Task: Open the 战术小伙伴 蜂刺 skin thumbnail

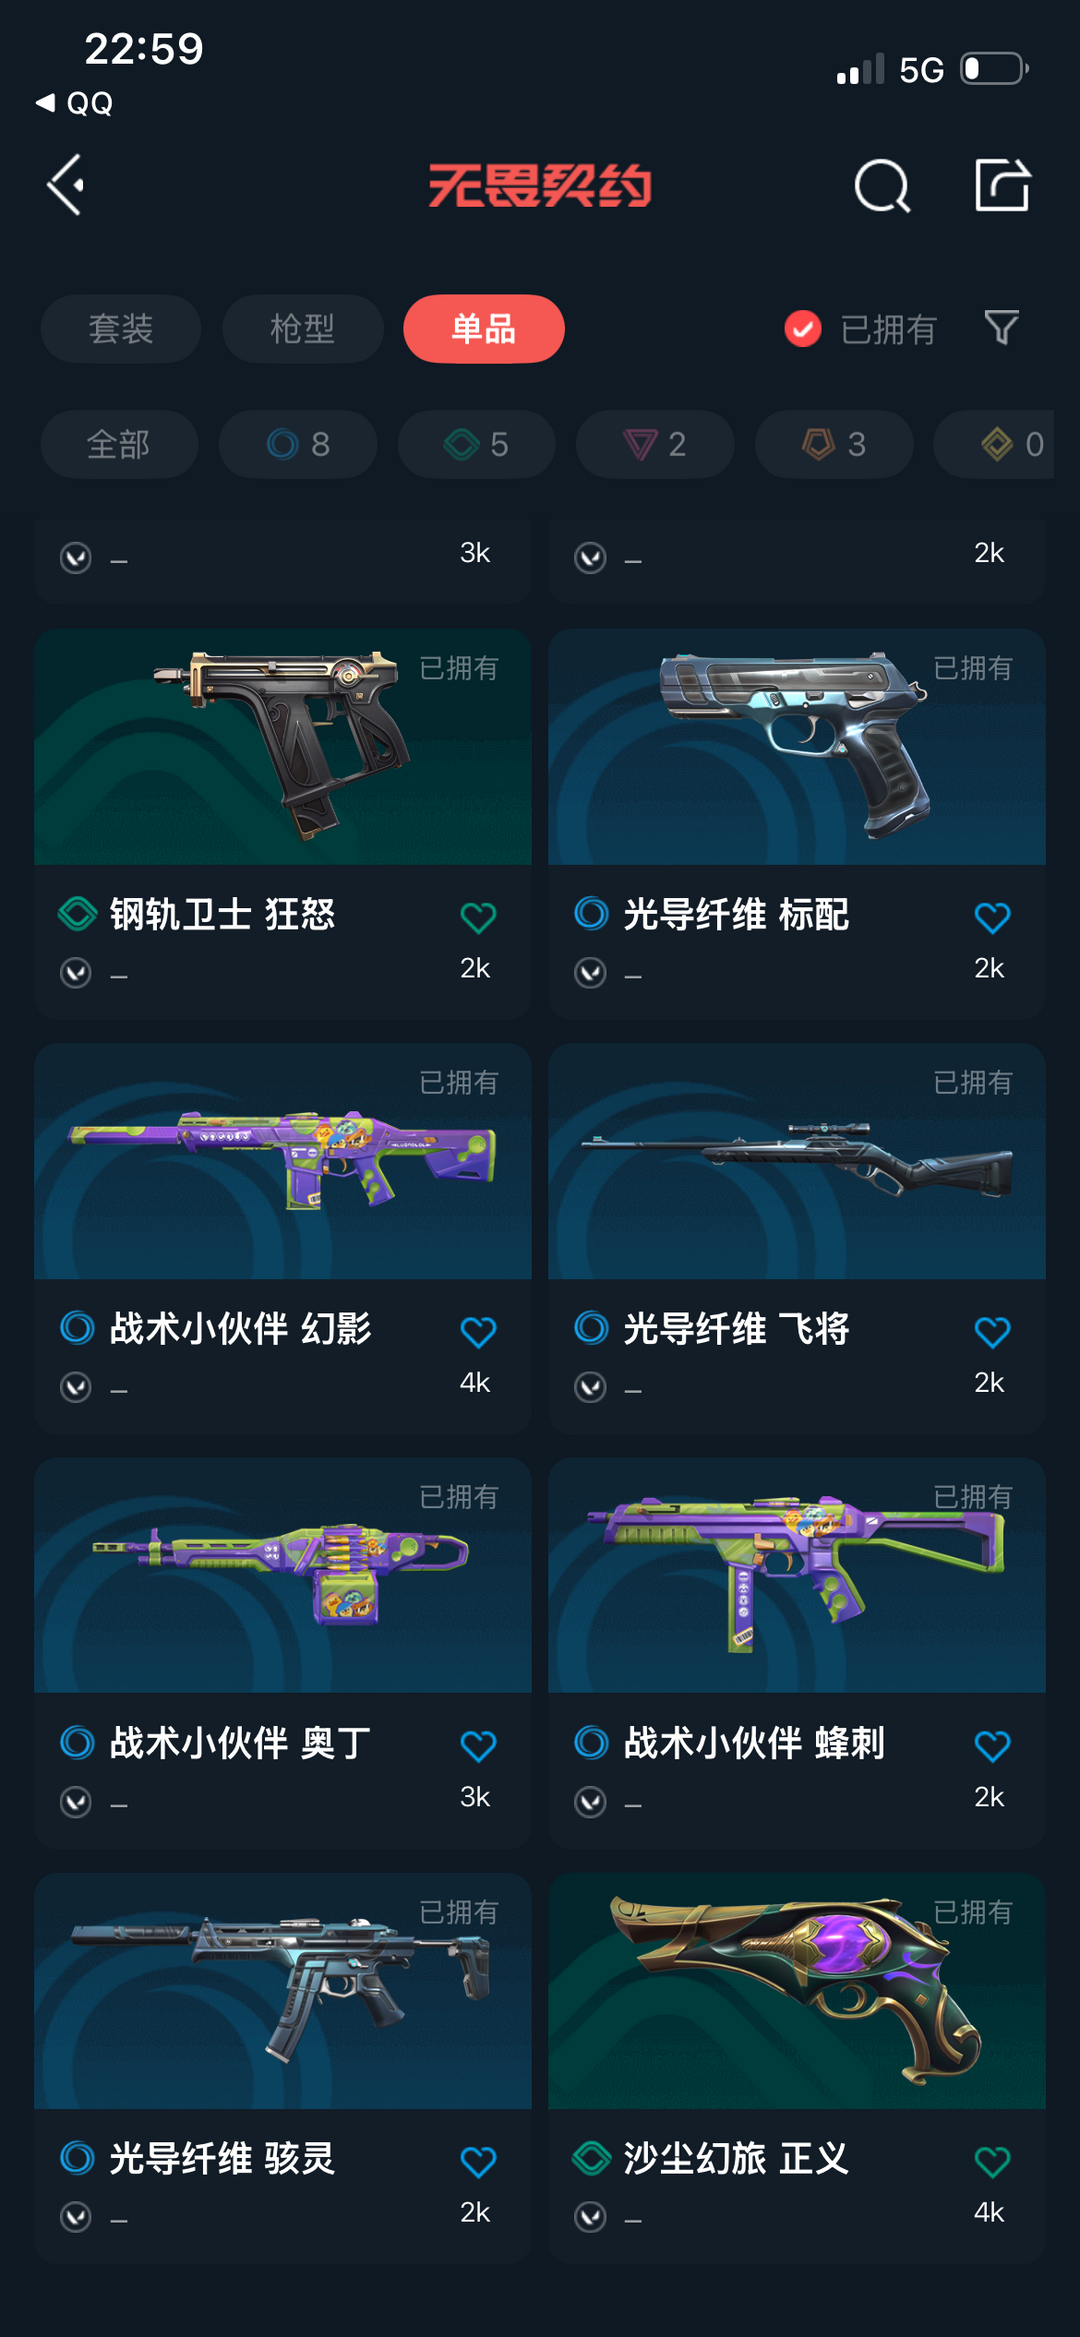Action: pyautogui.click(x=797, y=1575)
